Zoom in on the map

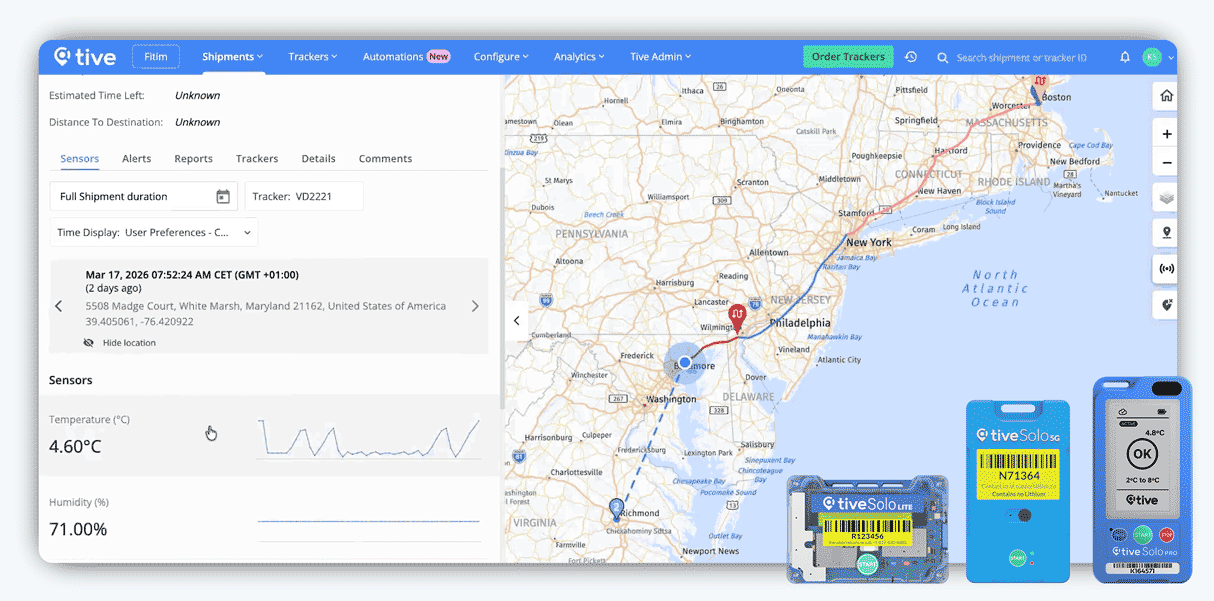[x=1166, y=134]
